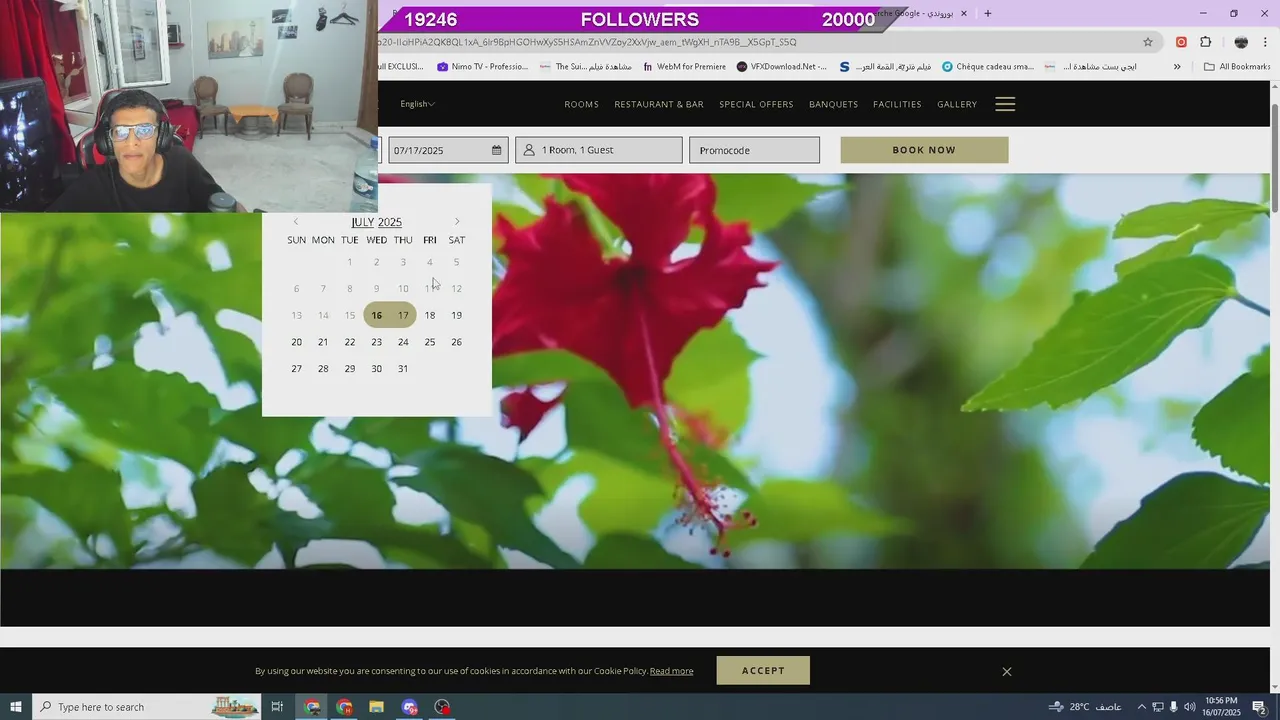Click the Promocode input field
1280x720 pixels.
[754, 150]
